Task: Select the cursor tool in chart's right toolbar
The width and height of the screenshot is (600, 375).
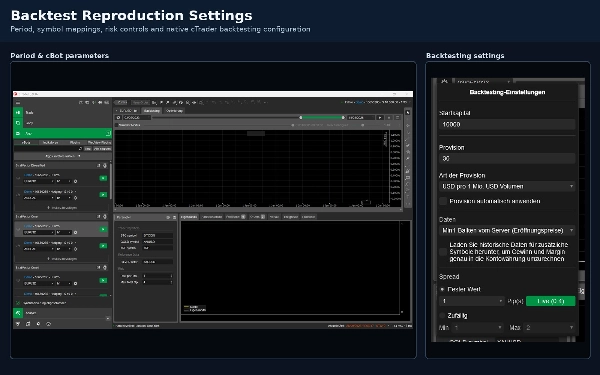Action: pos(408,112)
